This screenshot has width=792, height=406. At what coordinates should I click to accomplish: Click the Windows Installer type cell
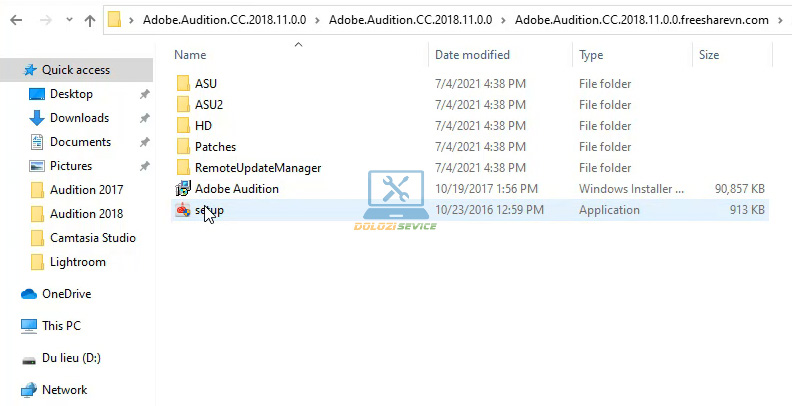631,188
